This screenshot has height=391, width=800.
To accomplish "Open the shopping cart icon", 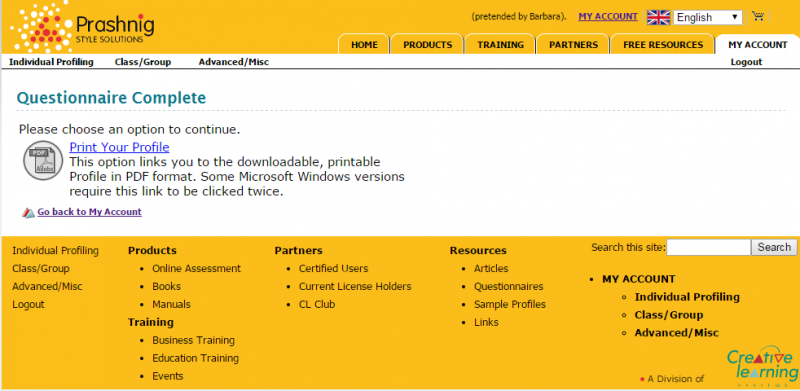I will pyautogui.click(x=758, y=16).
